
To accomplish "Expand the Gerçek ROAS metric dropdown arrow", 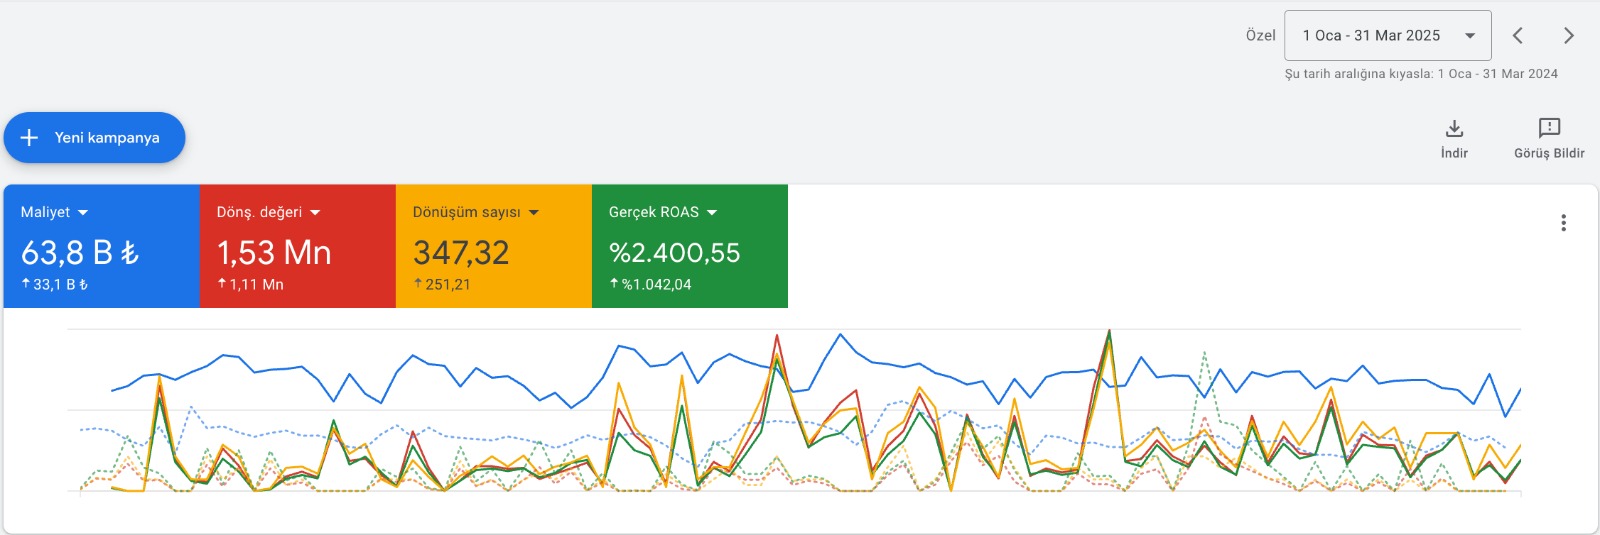I will pyautogui.click(x=712, y=213).
